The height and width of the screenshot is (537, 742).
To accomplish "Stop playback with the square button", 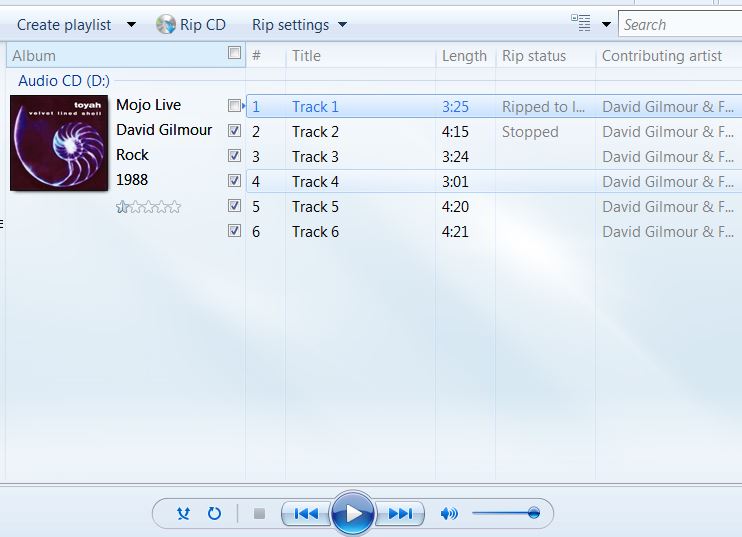I will click(259, 513).
